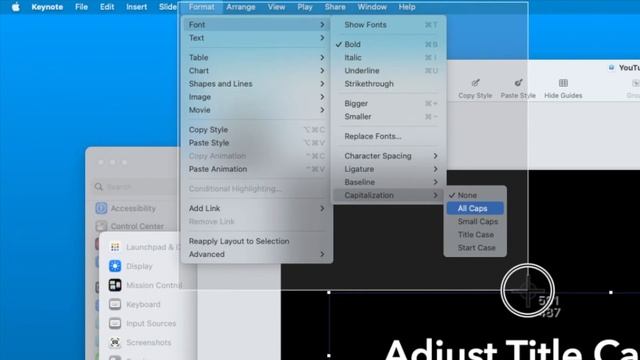This screenshot has height=360, width=640.
Task: Toggle Italic in the Font submenu
Action: (x=388, y=58)
